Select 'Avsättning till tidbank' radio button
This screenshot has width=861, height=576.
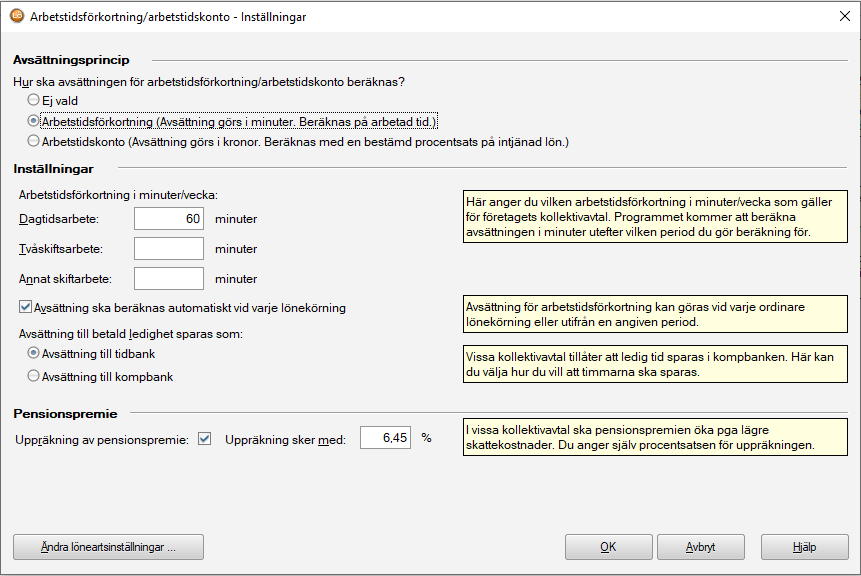coord(34,354)
